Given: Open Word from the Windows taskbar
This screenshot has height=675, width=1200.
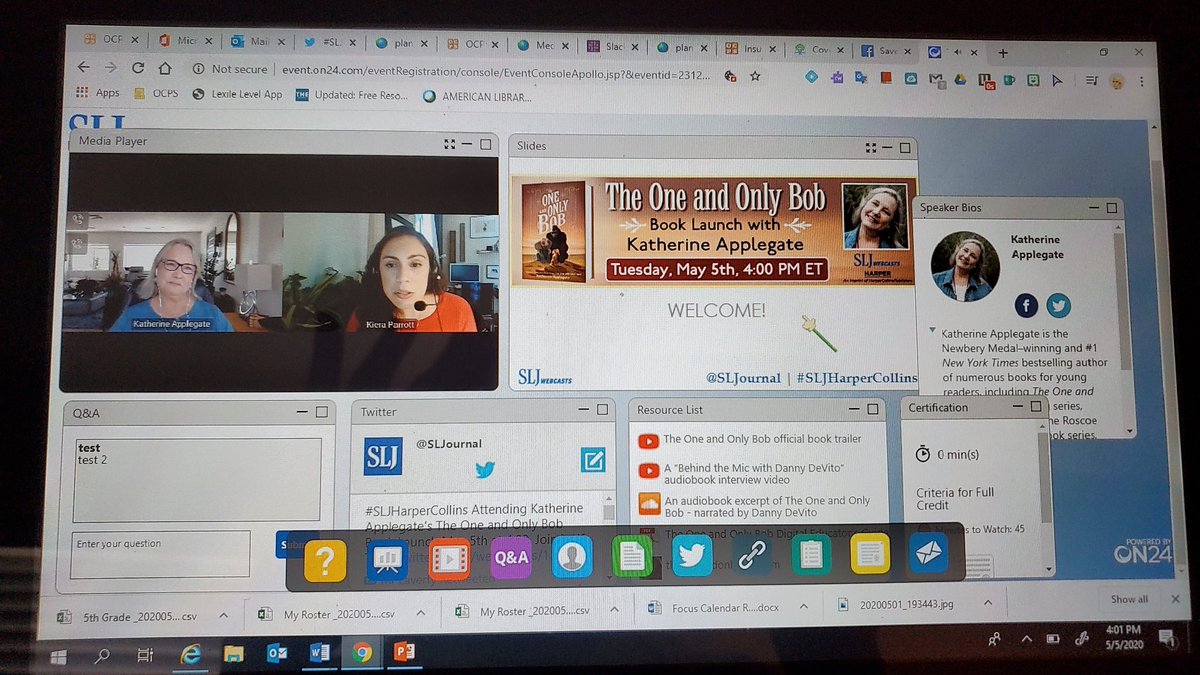Looking at the screenshot, I should click(x=319, y=653).
